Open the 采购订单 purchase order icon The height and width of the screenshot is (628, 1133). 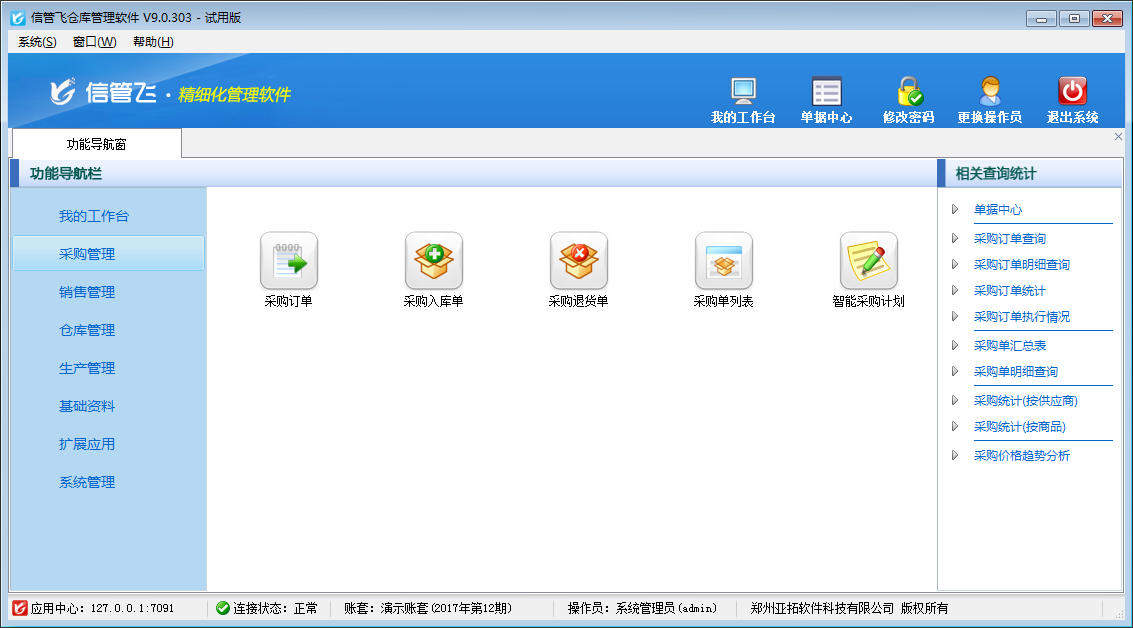coord(288,261)
